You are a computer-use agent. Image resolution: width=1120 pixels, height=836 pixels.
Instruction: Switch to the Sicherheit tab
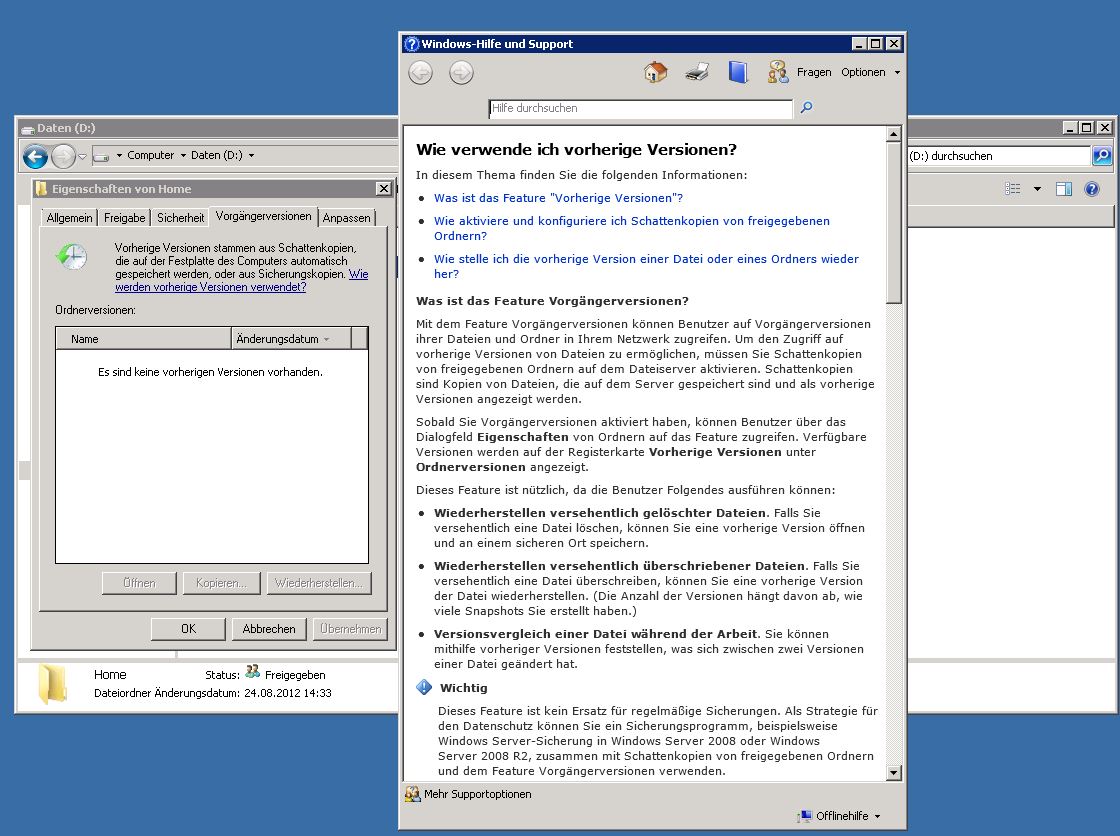181,218
